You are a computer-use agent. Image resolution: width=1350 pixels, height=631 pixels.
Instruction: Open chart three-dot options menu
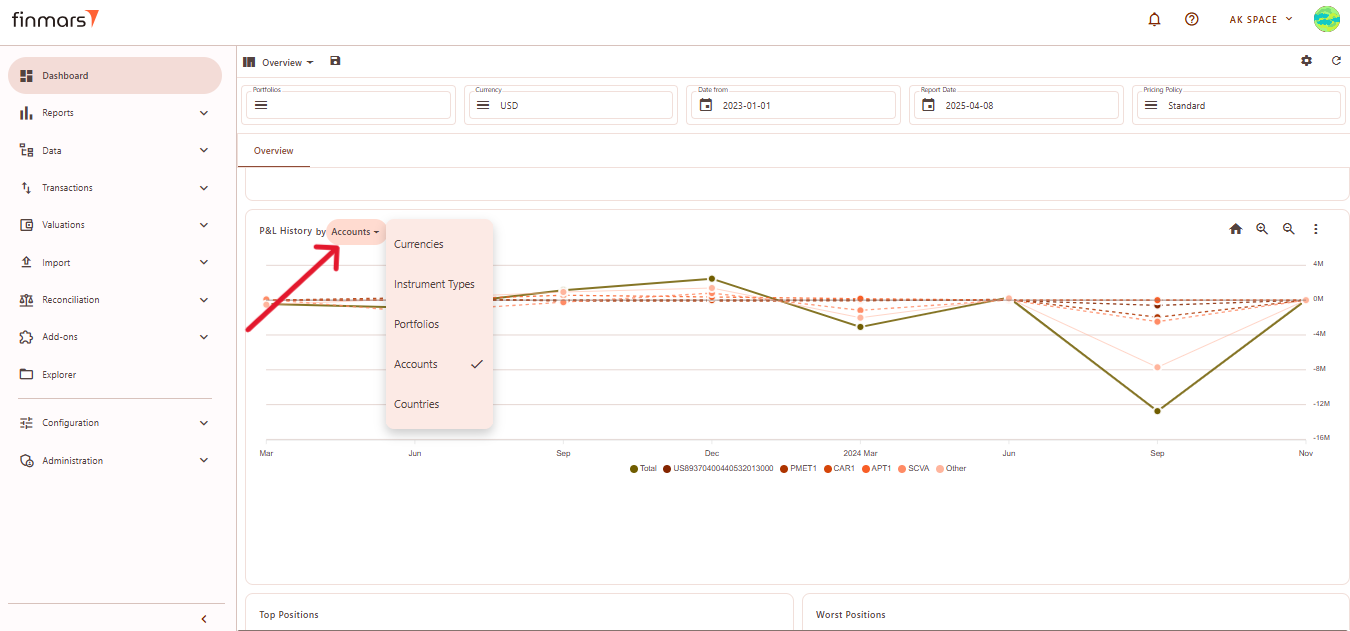pos(1316,229)
